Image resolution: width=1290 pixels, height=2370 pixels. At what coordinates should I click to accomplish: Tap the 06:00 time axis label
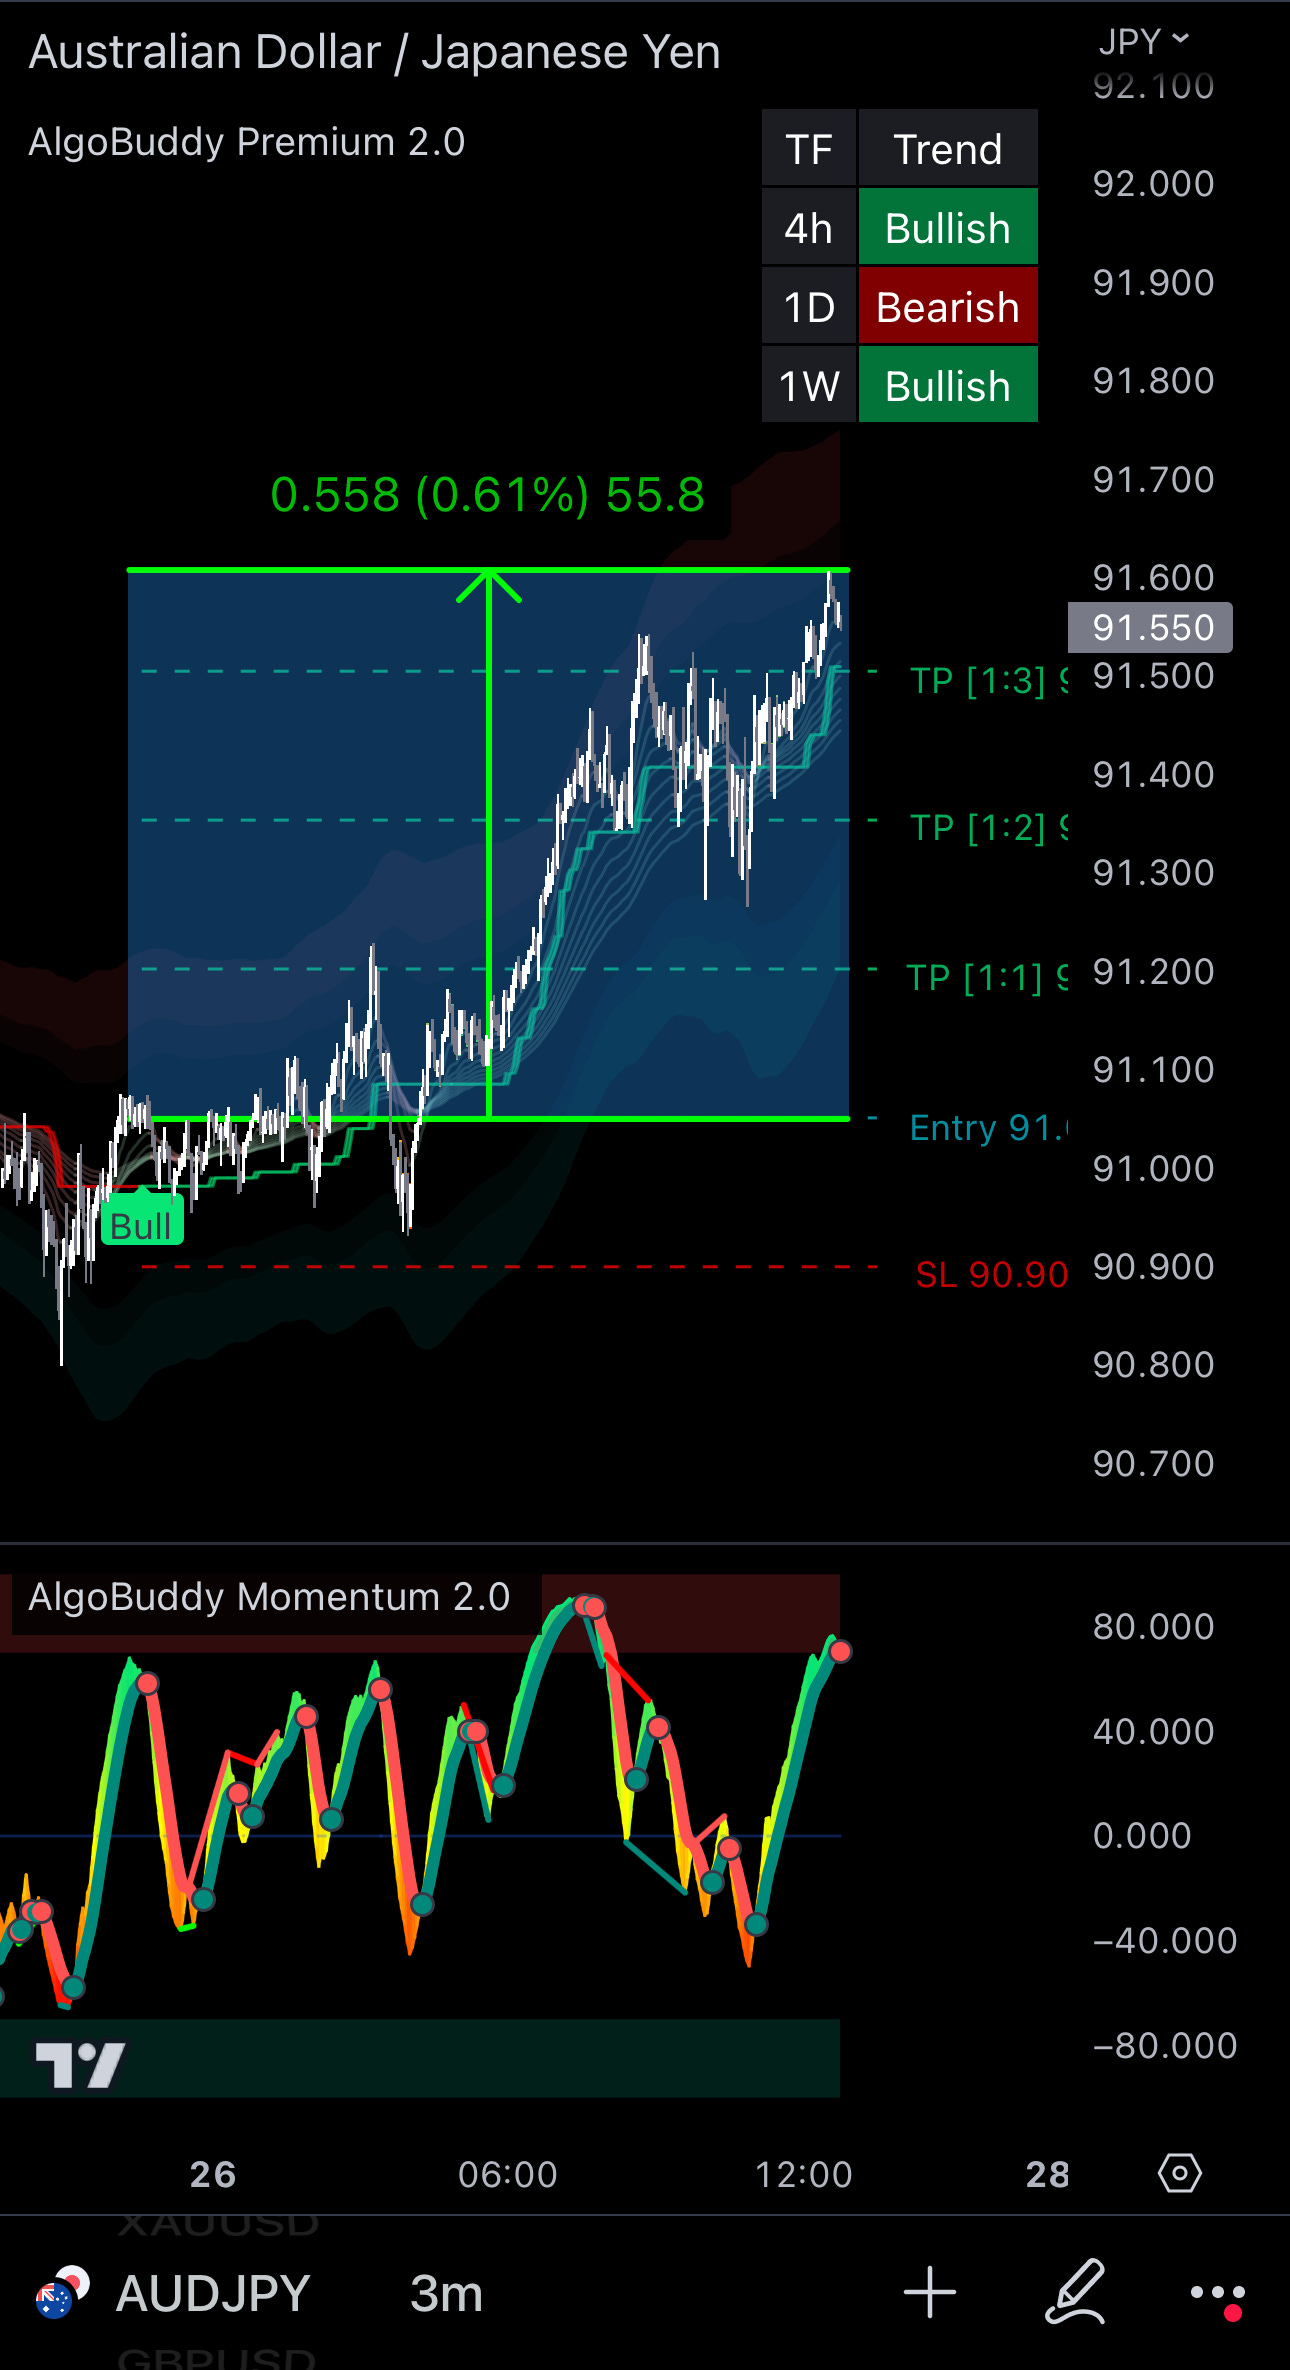click(508, 2174)
